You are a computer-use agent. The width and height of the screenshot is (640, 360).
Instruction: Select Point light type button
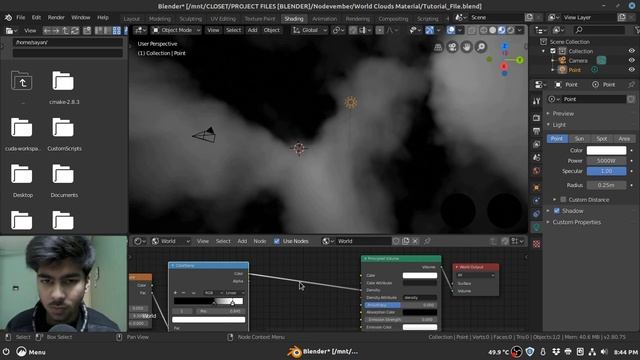point(557,139)
